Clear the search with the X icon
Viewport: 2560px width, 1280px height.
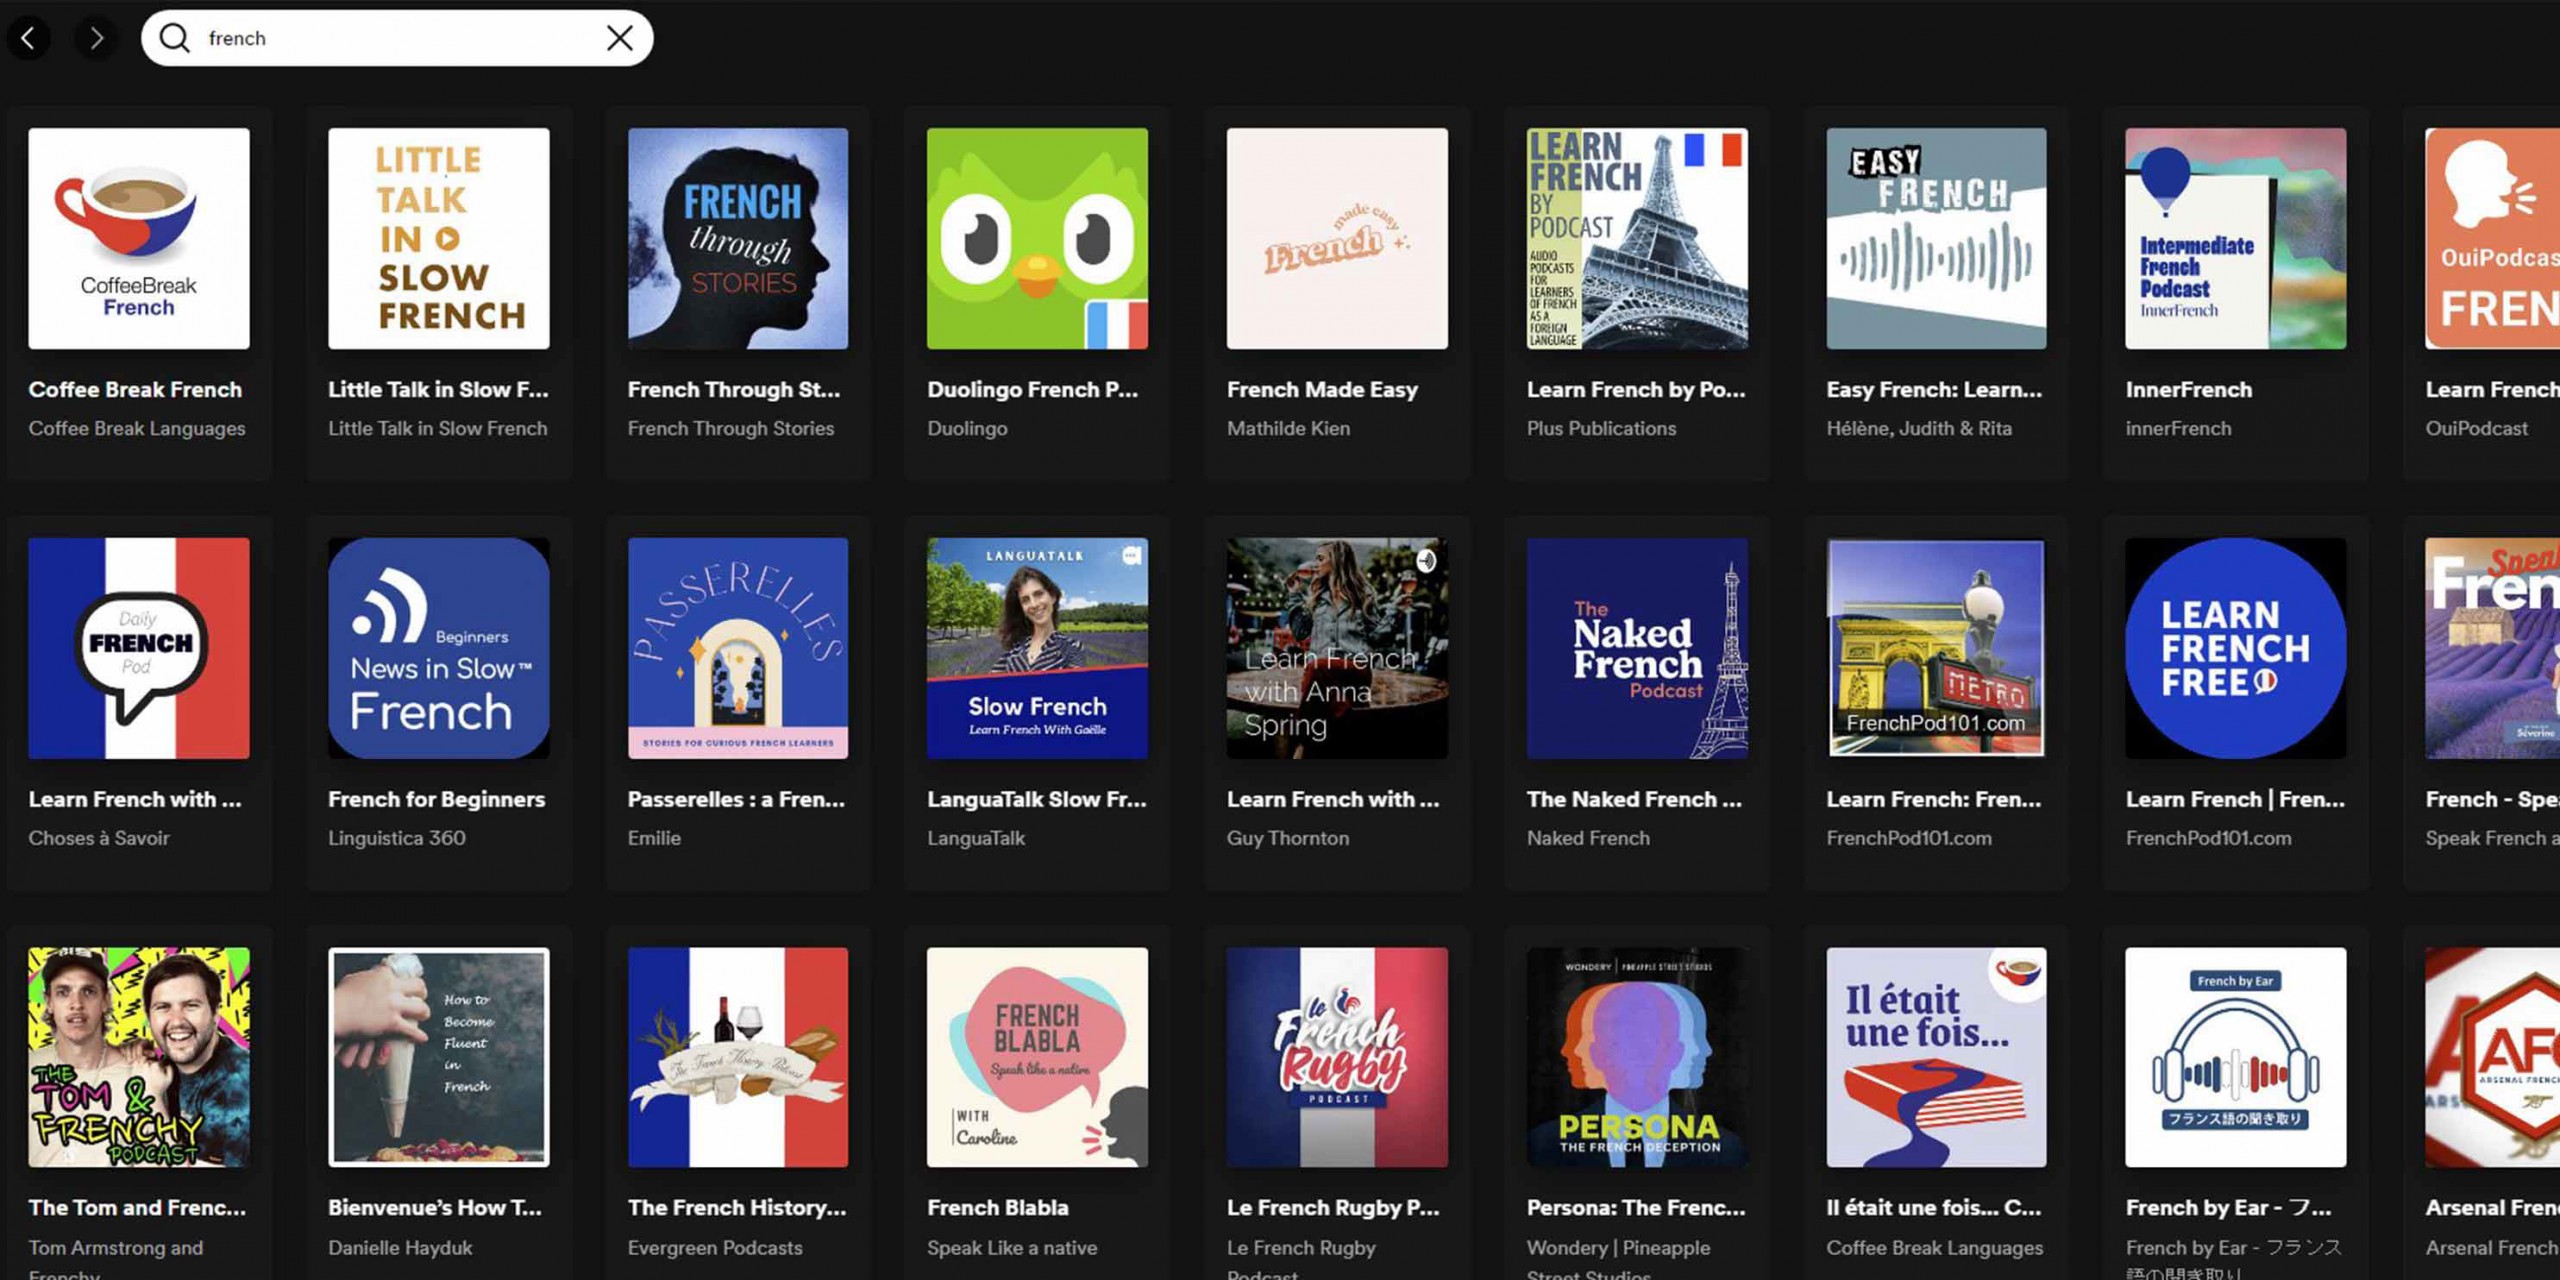(x=620, y=38)
